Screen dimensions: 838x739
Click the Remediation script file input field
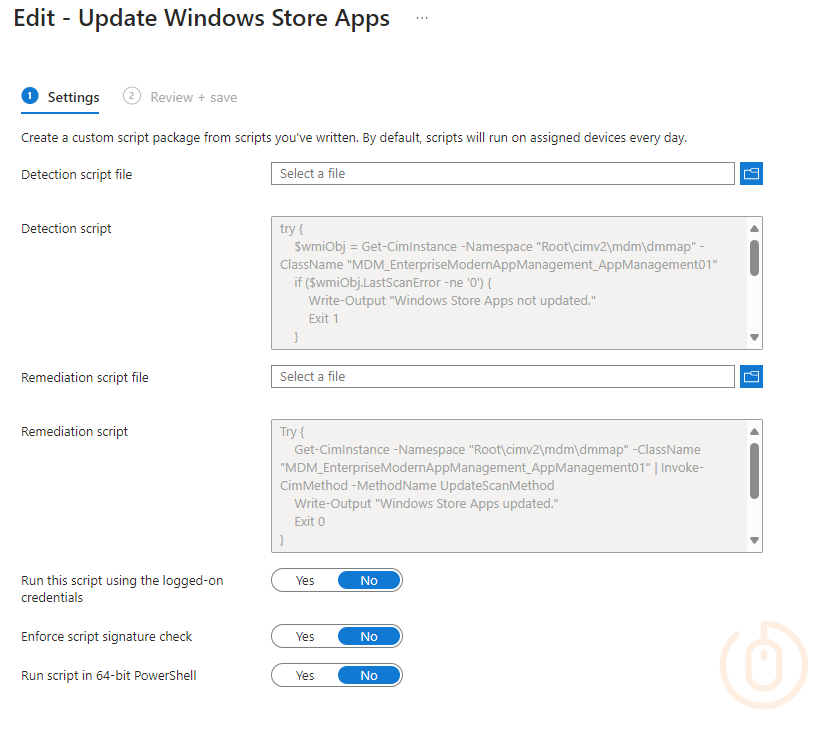tap(502, 377)
